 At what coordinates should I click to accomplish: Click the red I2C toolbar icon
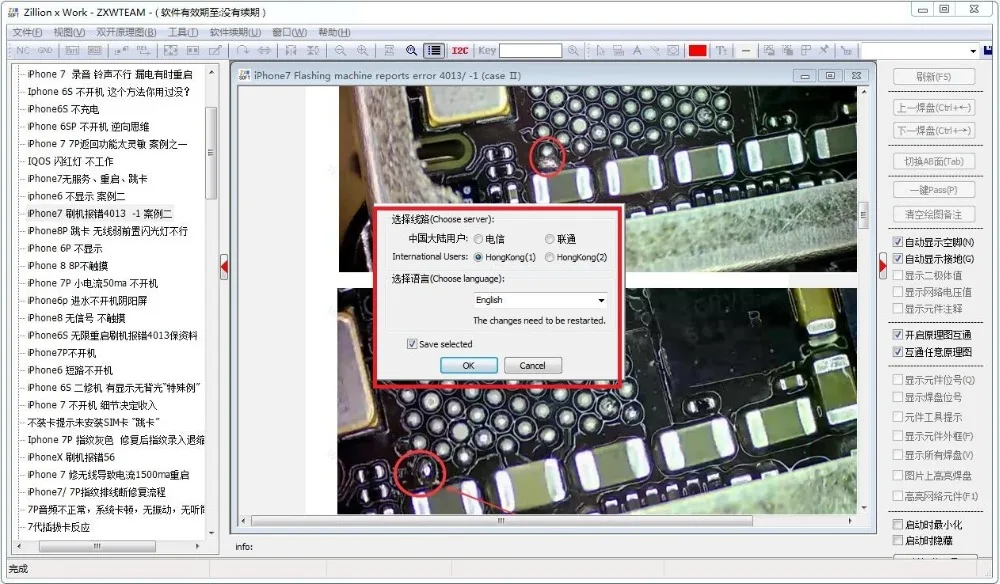(460, 50)
